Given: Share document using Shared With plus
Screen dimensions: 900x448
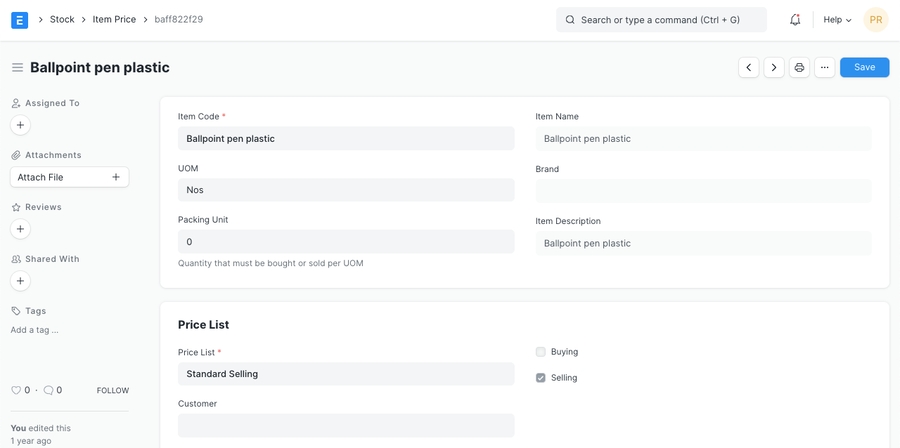Looking at the screenshot, I should (x=20, y=281).
